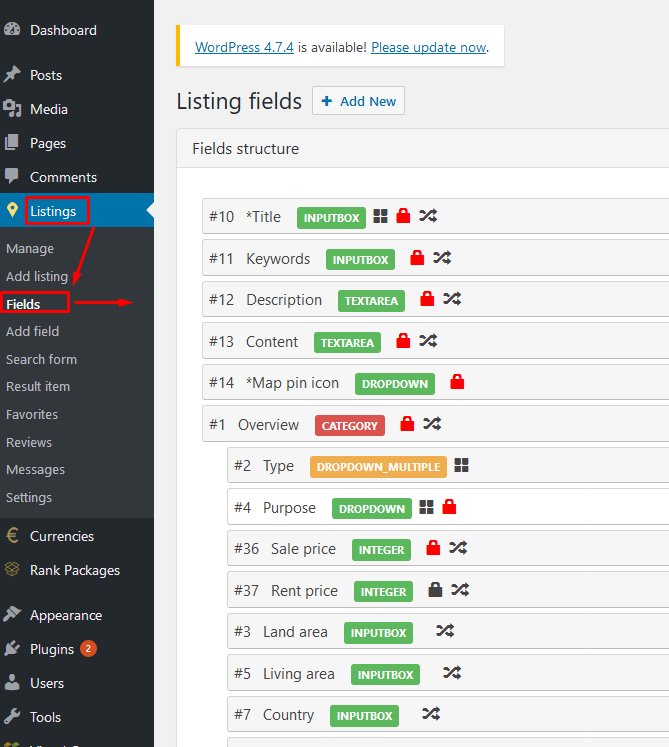Click the red lock on Purpose row
Screen dimensions: 669x747
pos(449,508)
